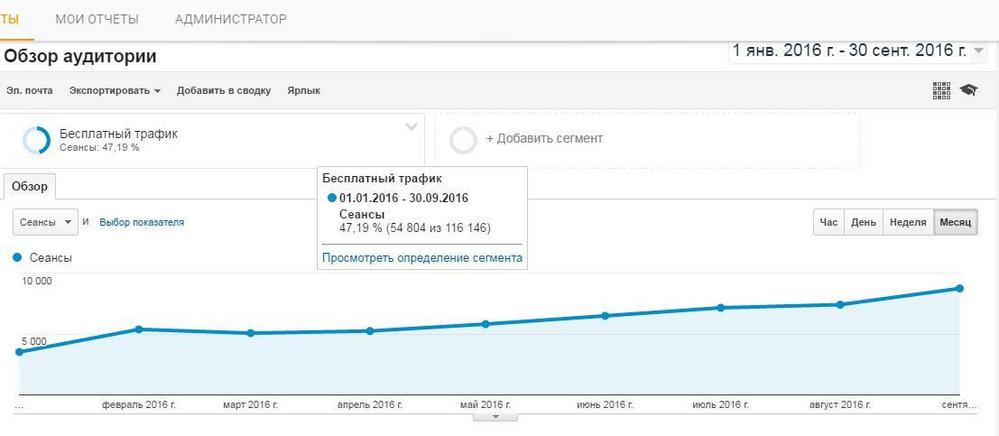Click the август 2016 г. axis label
999x436 pixels.
click(840, 405)
